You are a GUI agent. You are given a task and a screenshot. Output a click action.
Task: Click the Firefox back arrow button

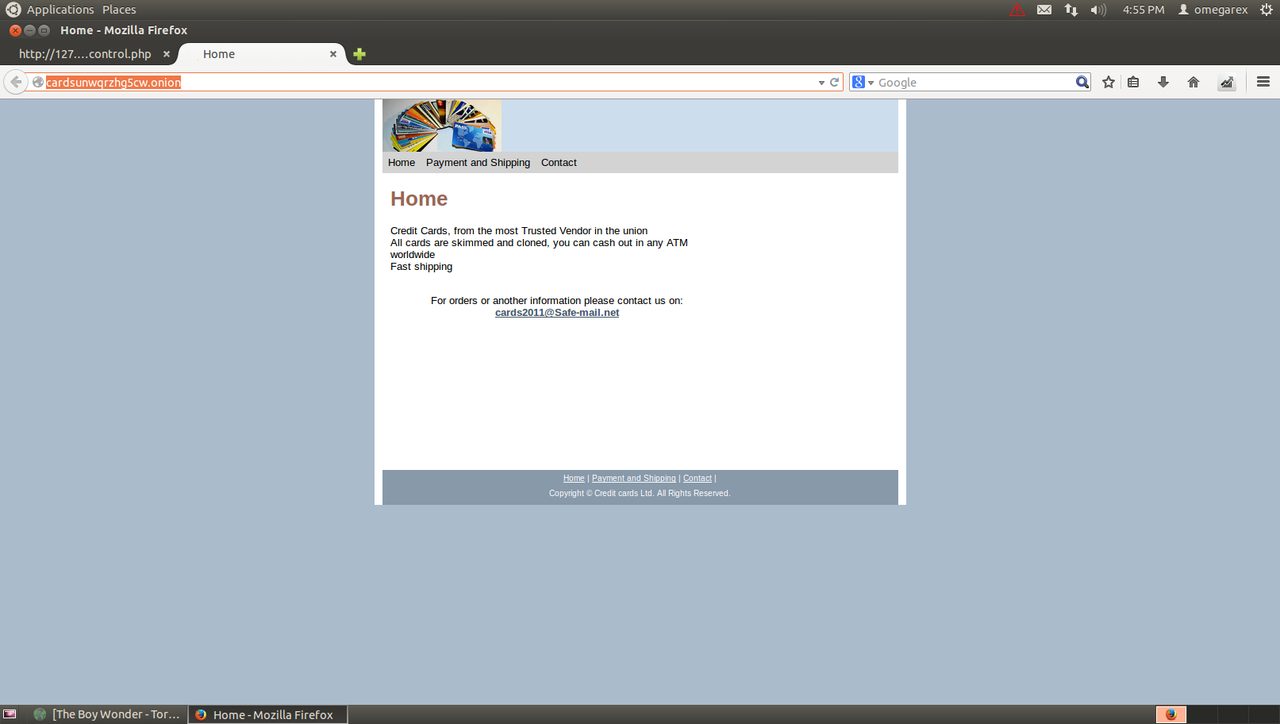16,82
